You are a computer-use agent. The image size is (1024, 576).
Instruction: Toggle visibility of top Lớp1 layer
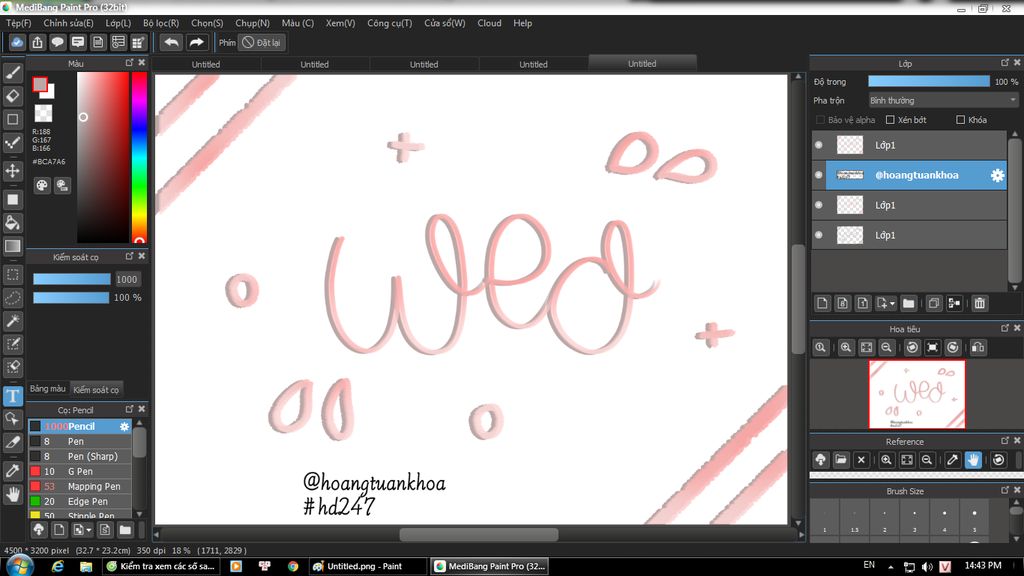819,145
